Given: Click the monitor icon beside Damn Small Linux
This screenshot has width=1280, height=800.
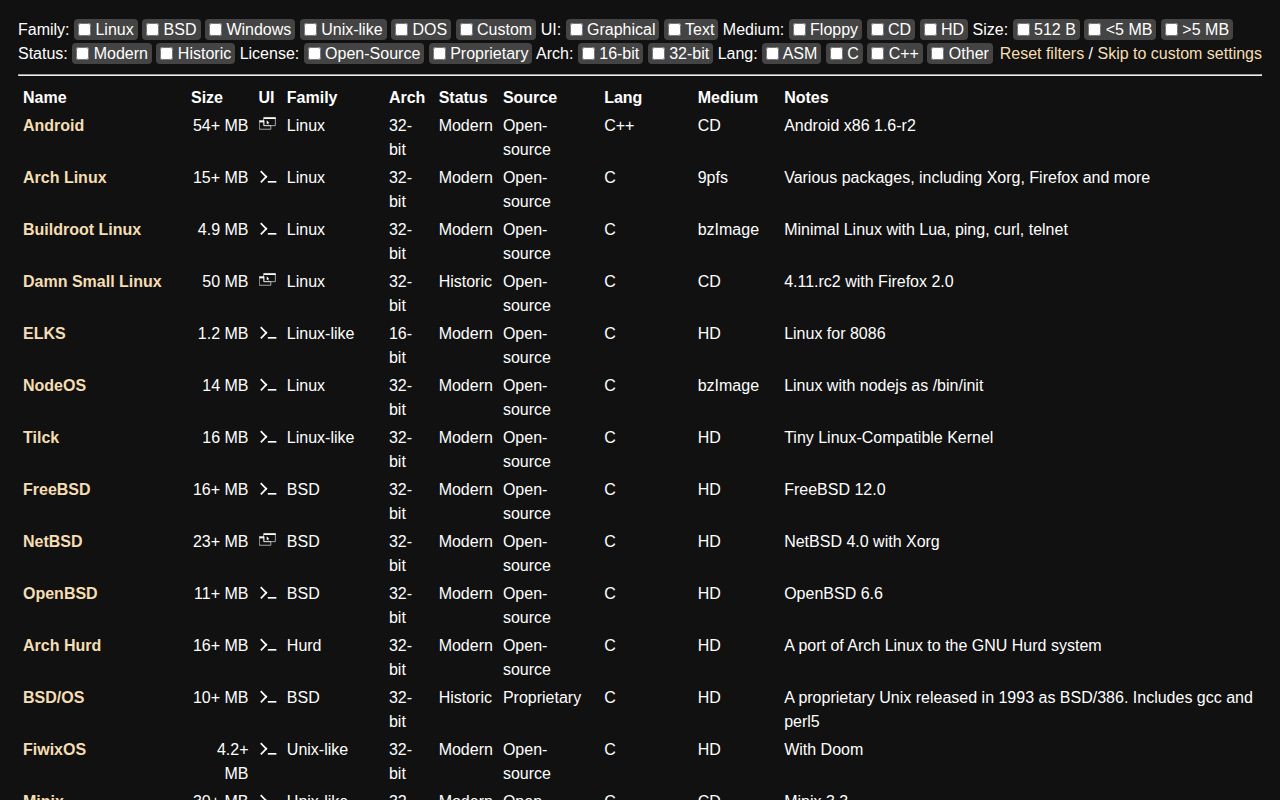Looking at the screenshot, I should 266,279.
